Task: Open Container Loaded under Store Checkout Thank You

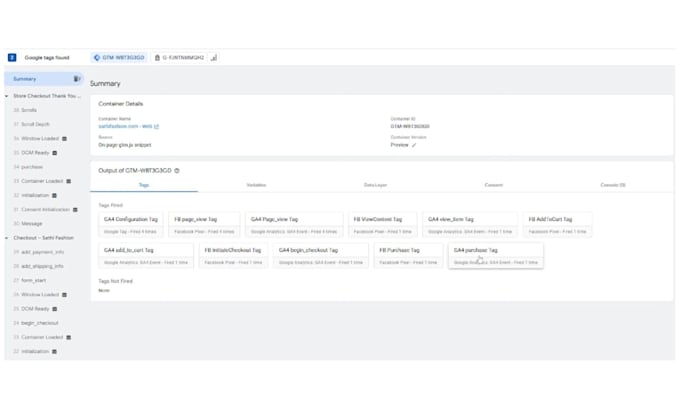Action: coord(42,181)
